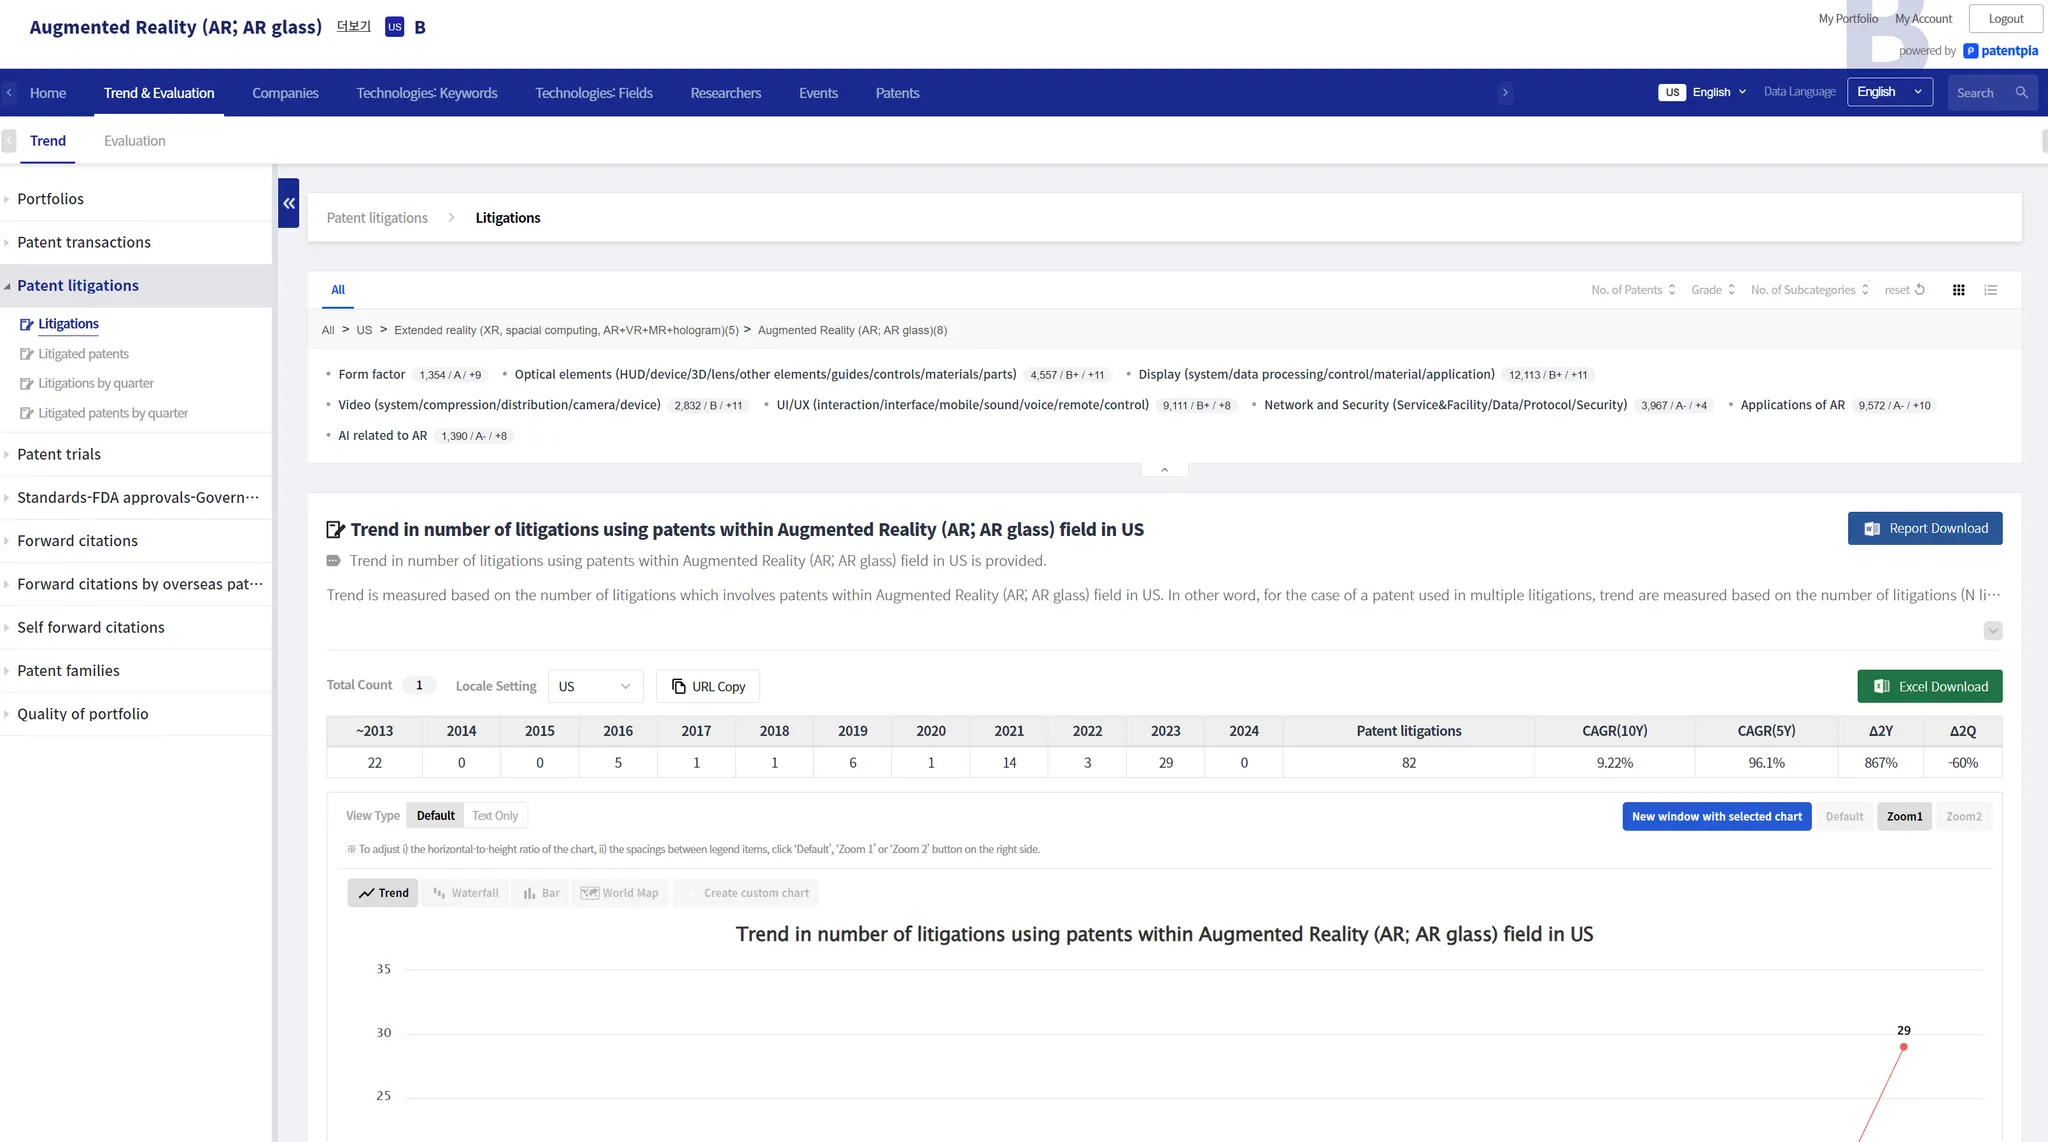Open the Companies menu tab
Image resolution: width=2048 pixels, height=1142 pixels.
click(285, 93)
